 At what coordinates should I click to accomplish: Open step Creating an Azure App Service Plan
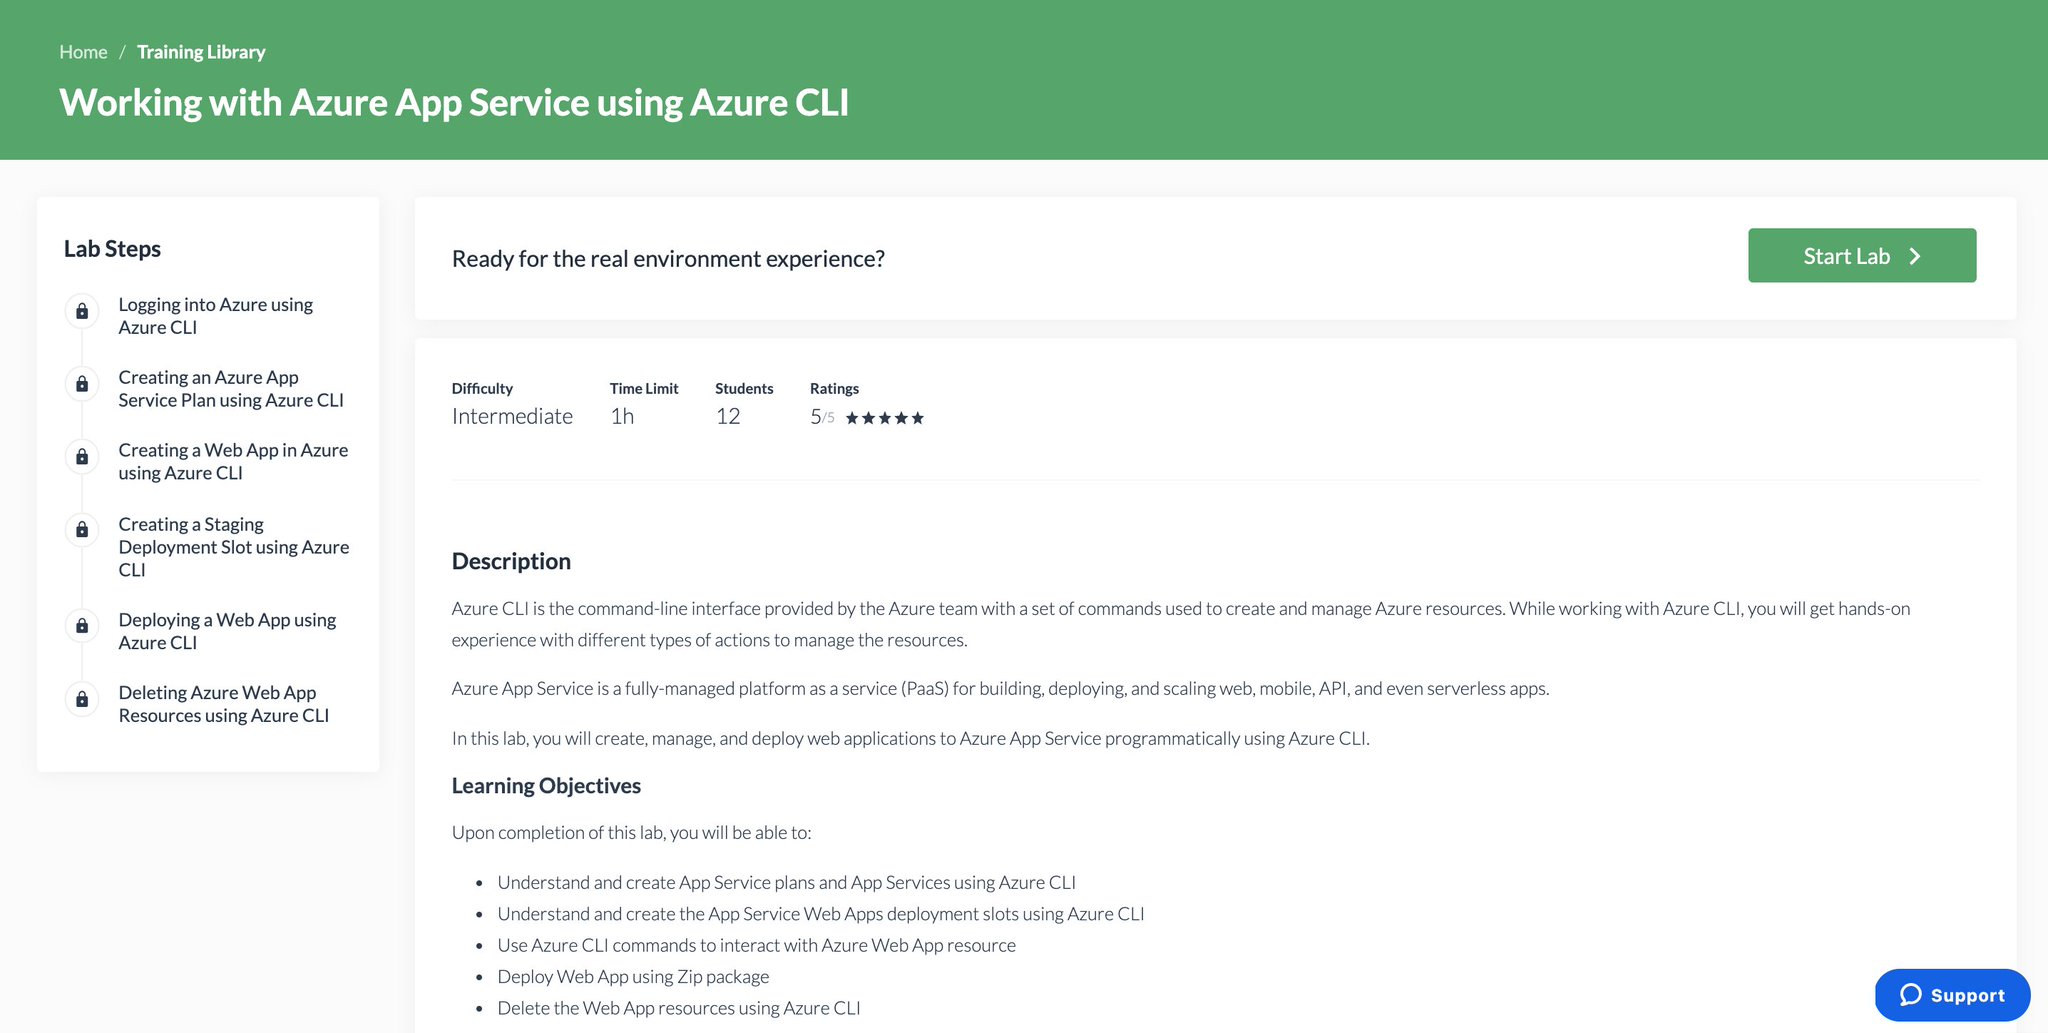[231, 389]
